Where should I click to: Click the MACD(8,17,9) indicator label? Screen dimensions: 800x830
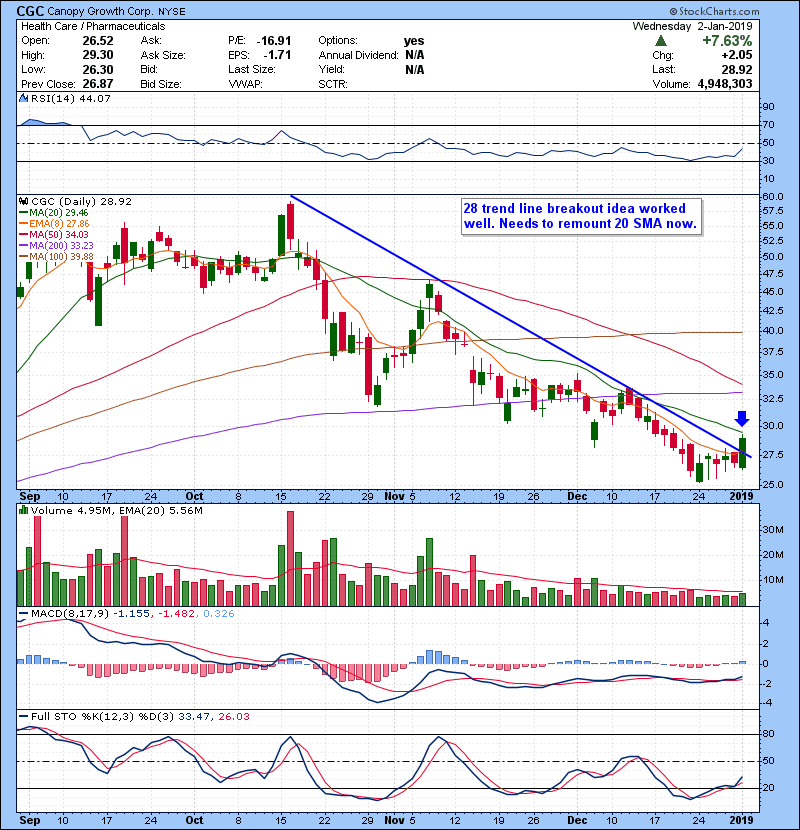tap(70, 614)
